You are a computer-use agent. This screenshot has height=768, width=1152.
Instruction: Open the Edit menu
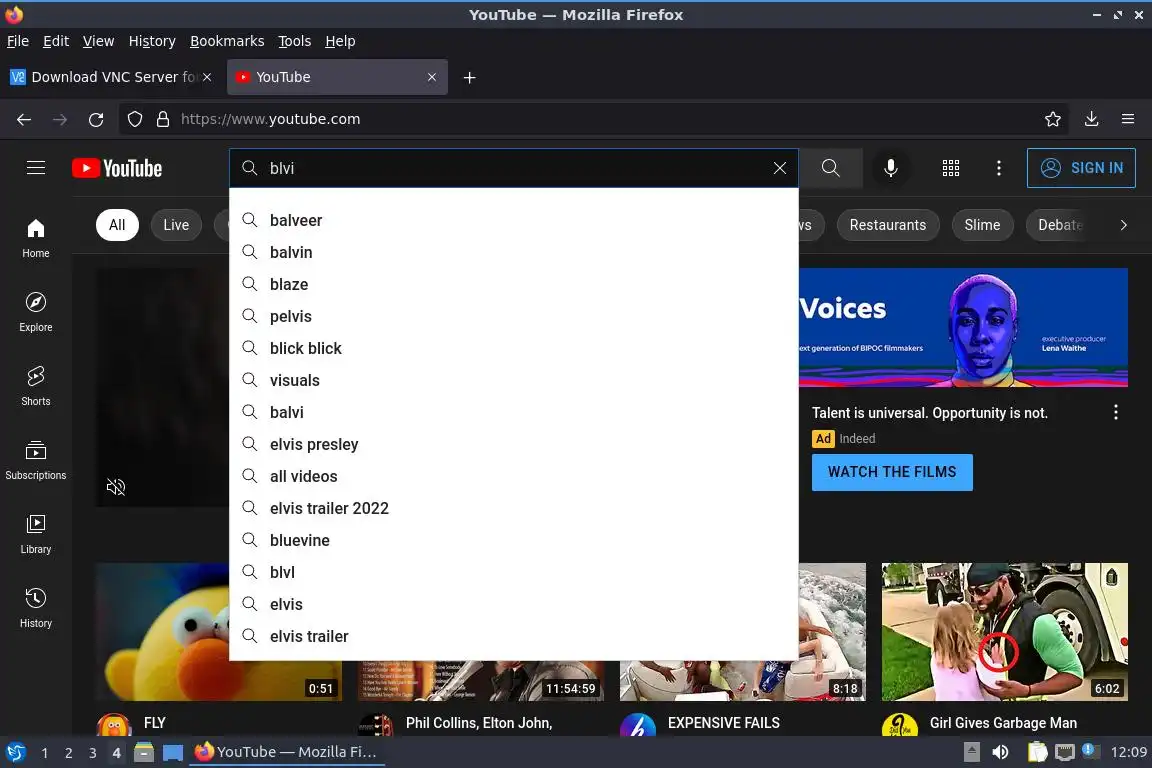click(x=56, y=41)
